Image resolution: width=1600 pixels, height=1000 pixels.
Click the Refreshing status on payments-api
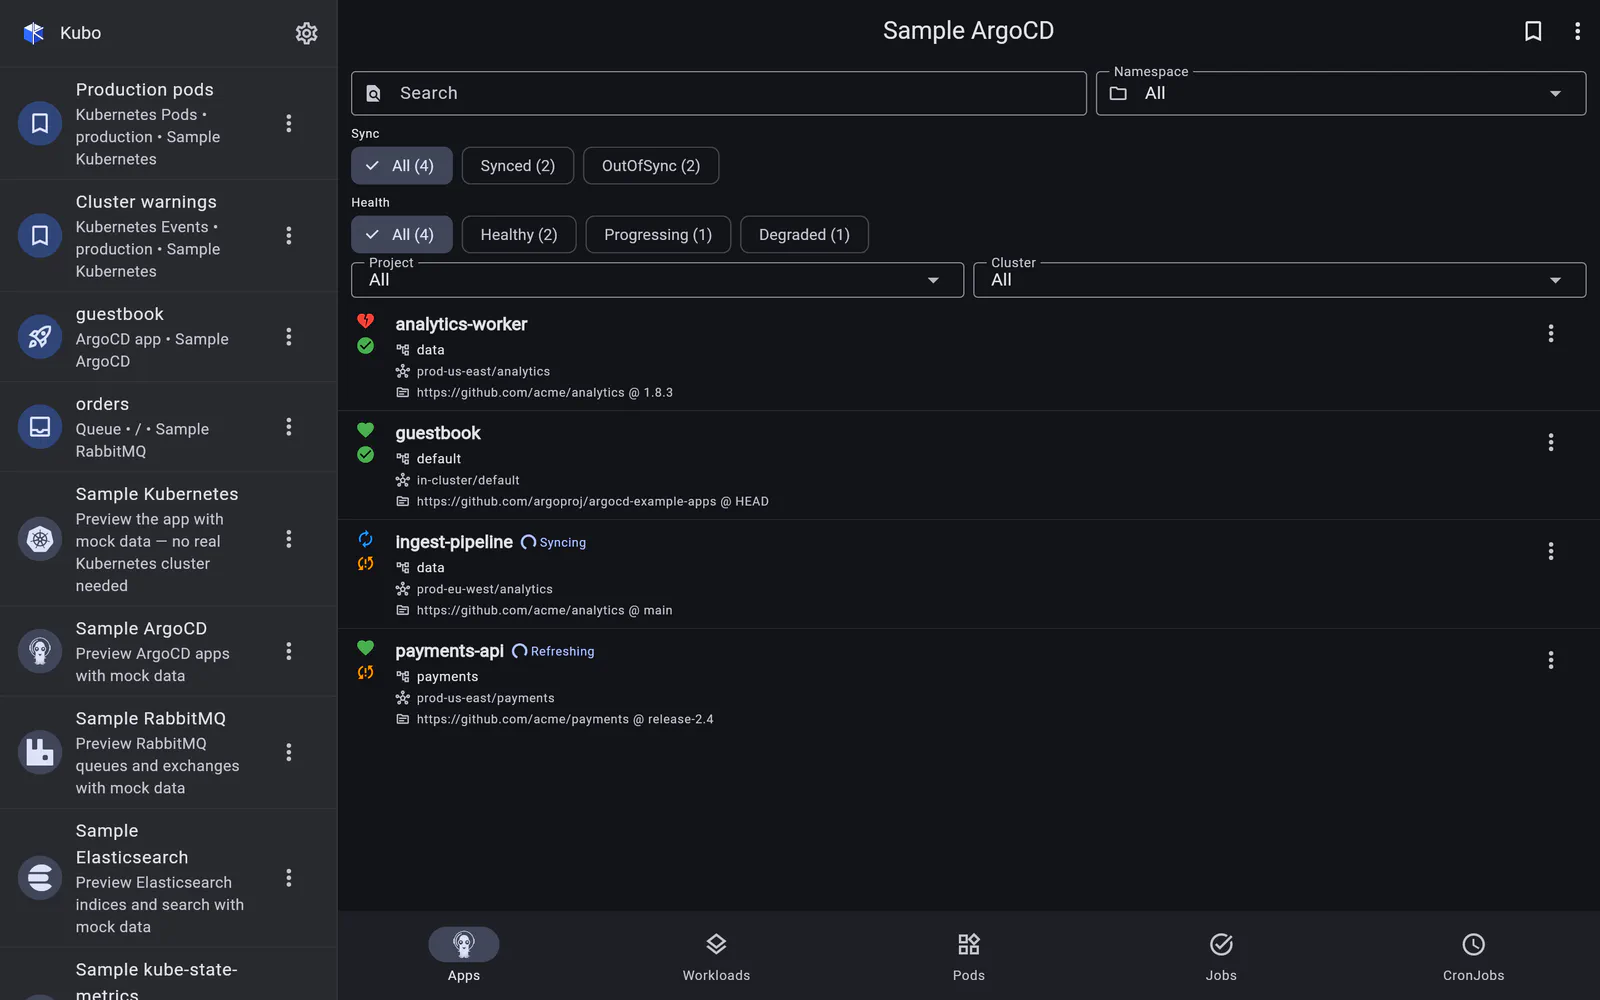coord(554,652)
